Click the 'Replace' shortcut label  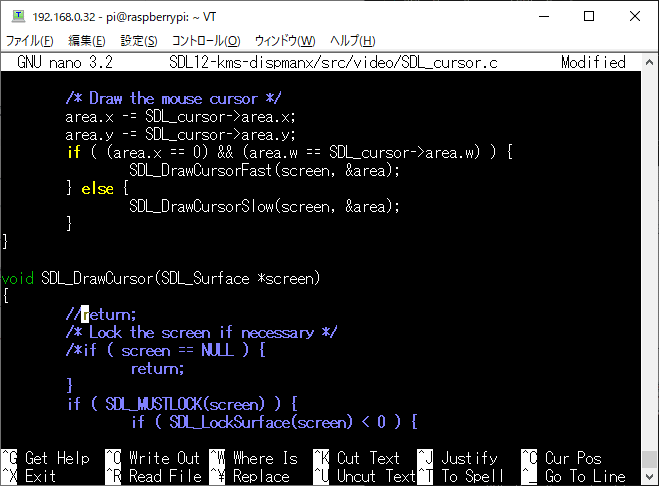point(261,476)
